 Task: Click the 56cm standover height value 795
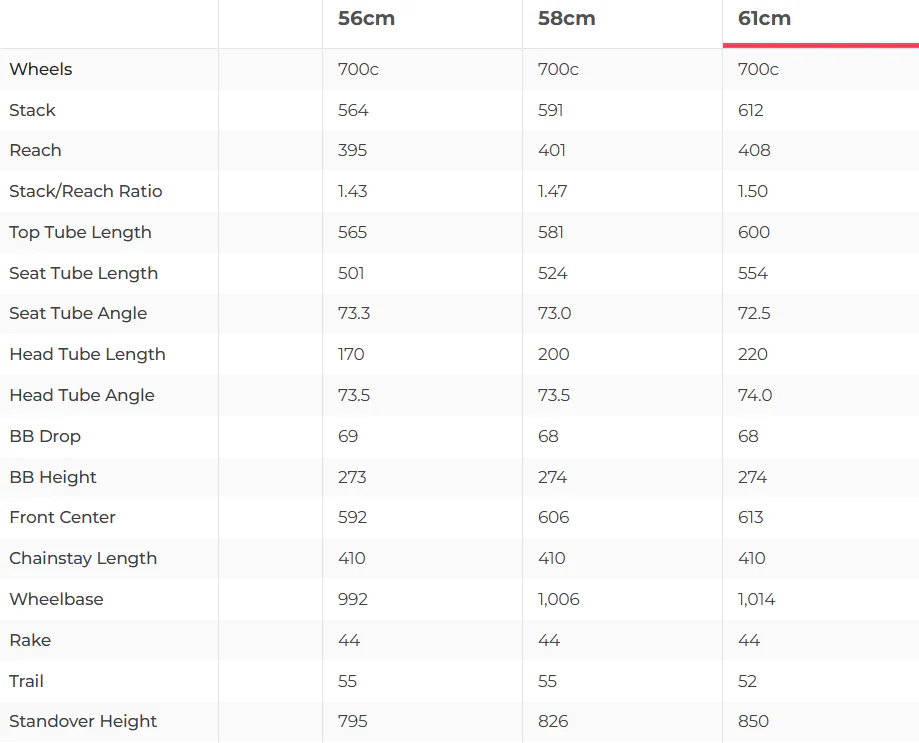click(353, 721)
